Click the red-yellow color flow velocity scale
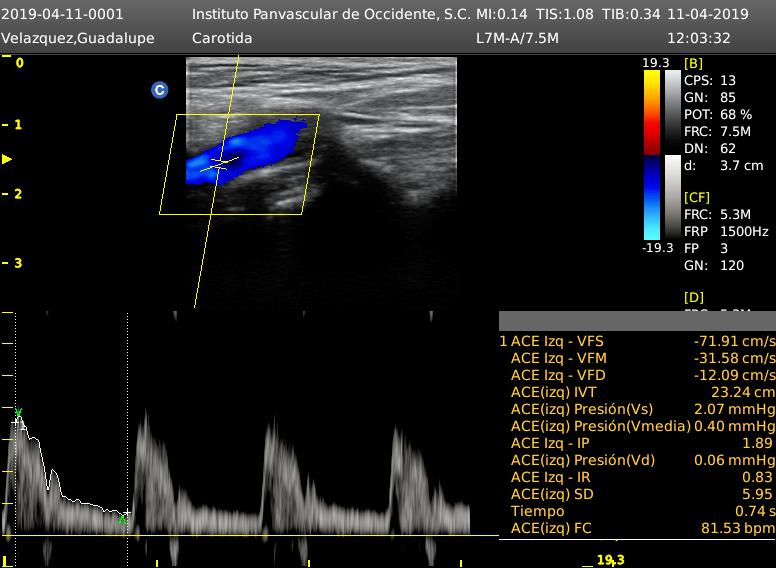 point(652,113)
